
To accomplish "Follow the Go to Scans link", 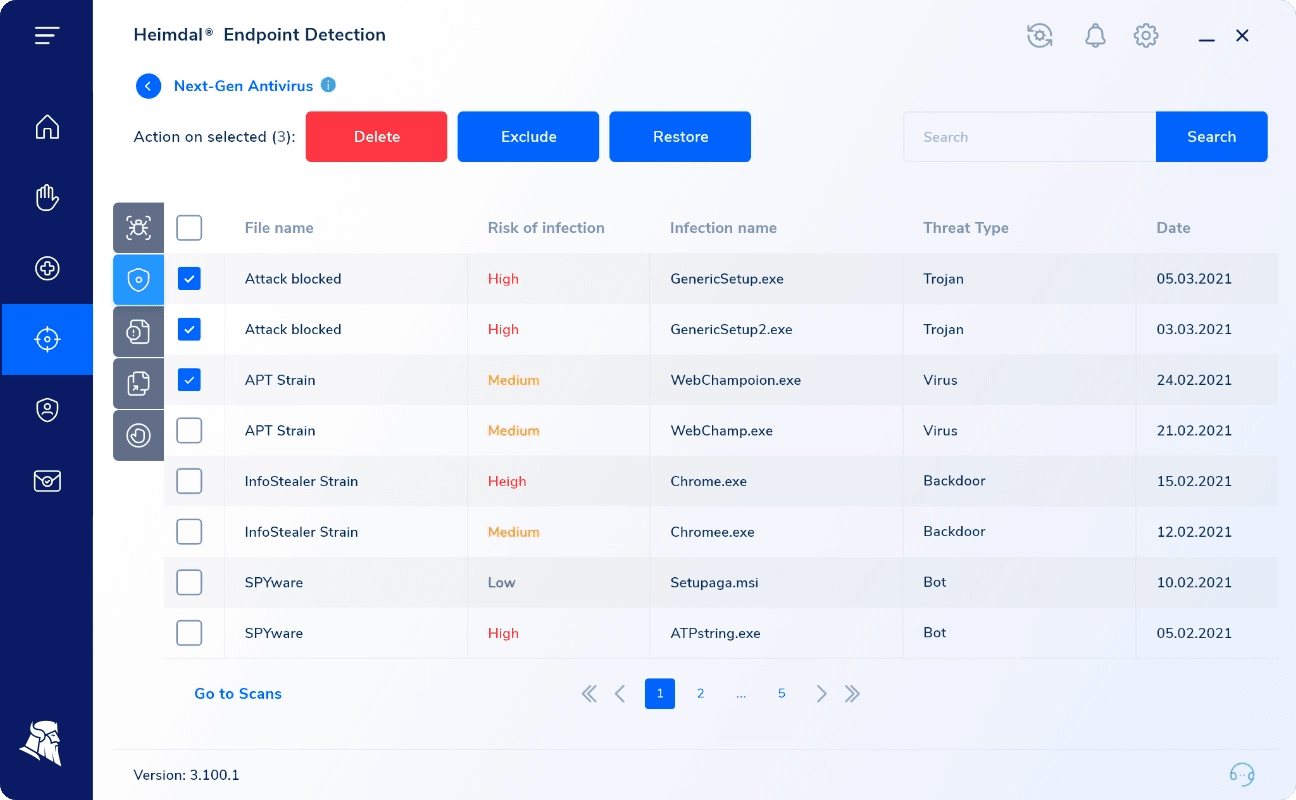I will (238, 694).
